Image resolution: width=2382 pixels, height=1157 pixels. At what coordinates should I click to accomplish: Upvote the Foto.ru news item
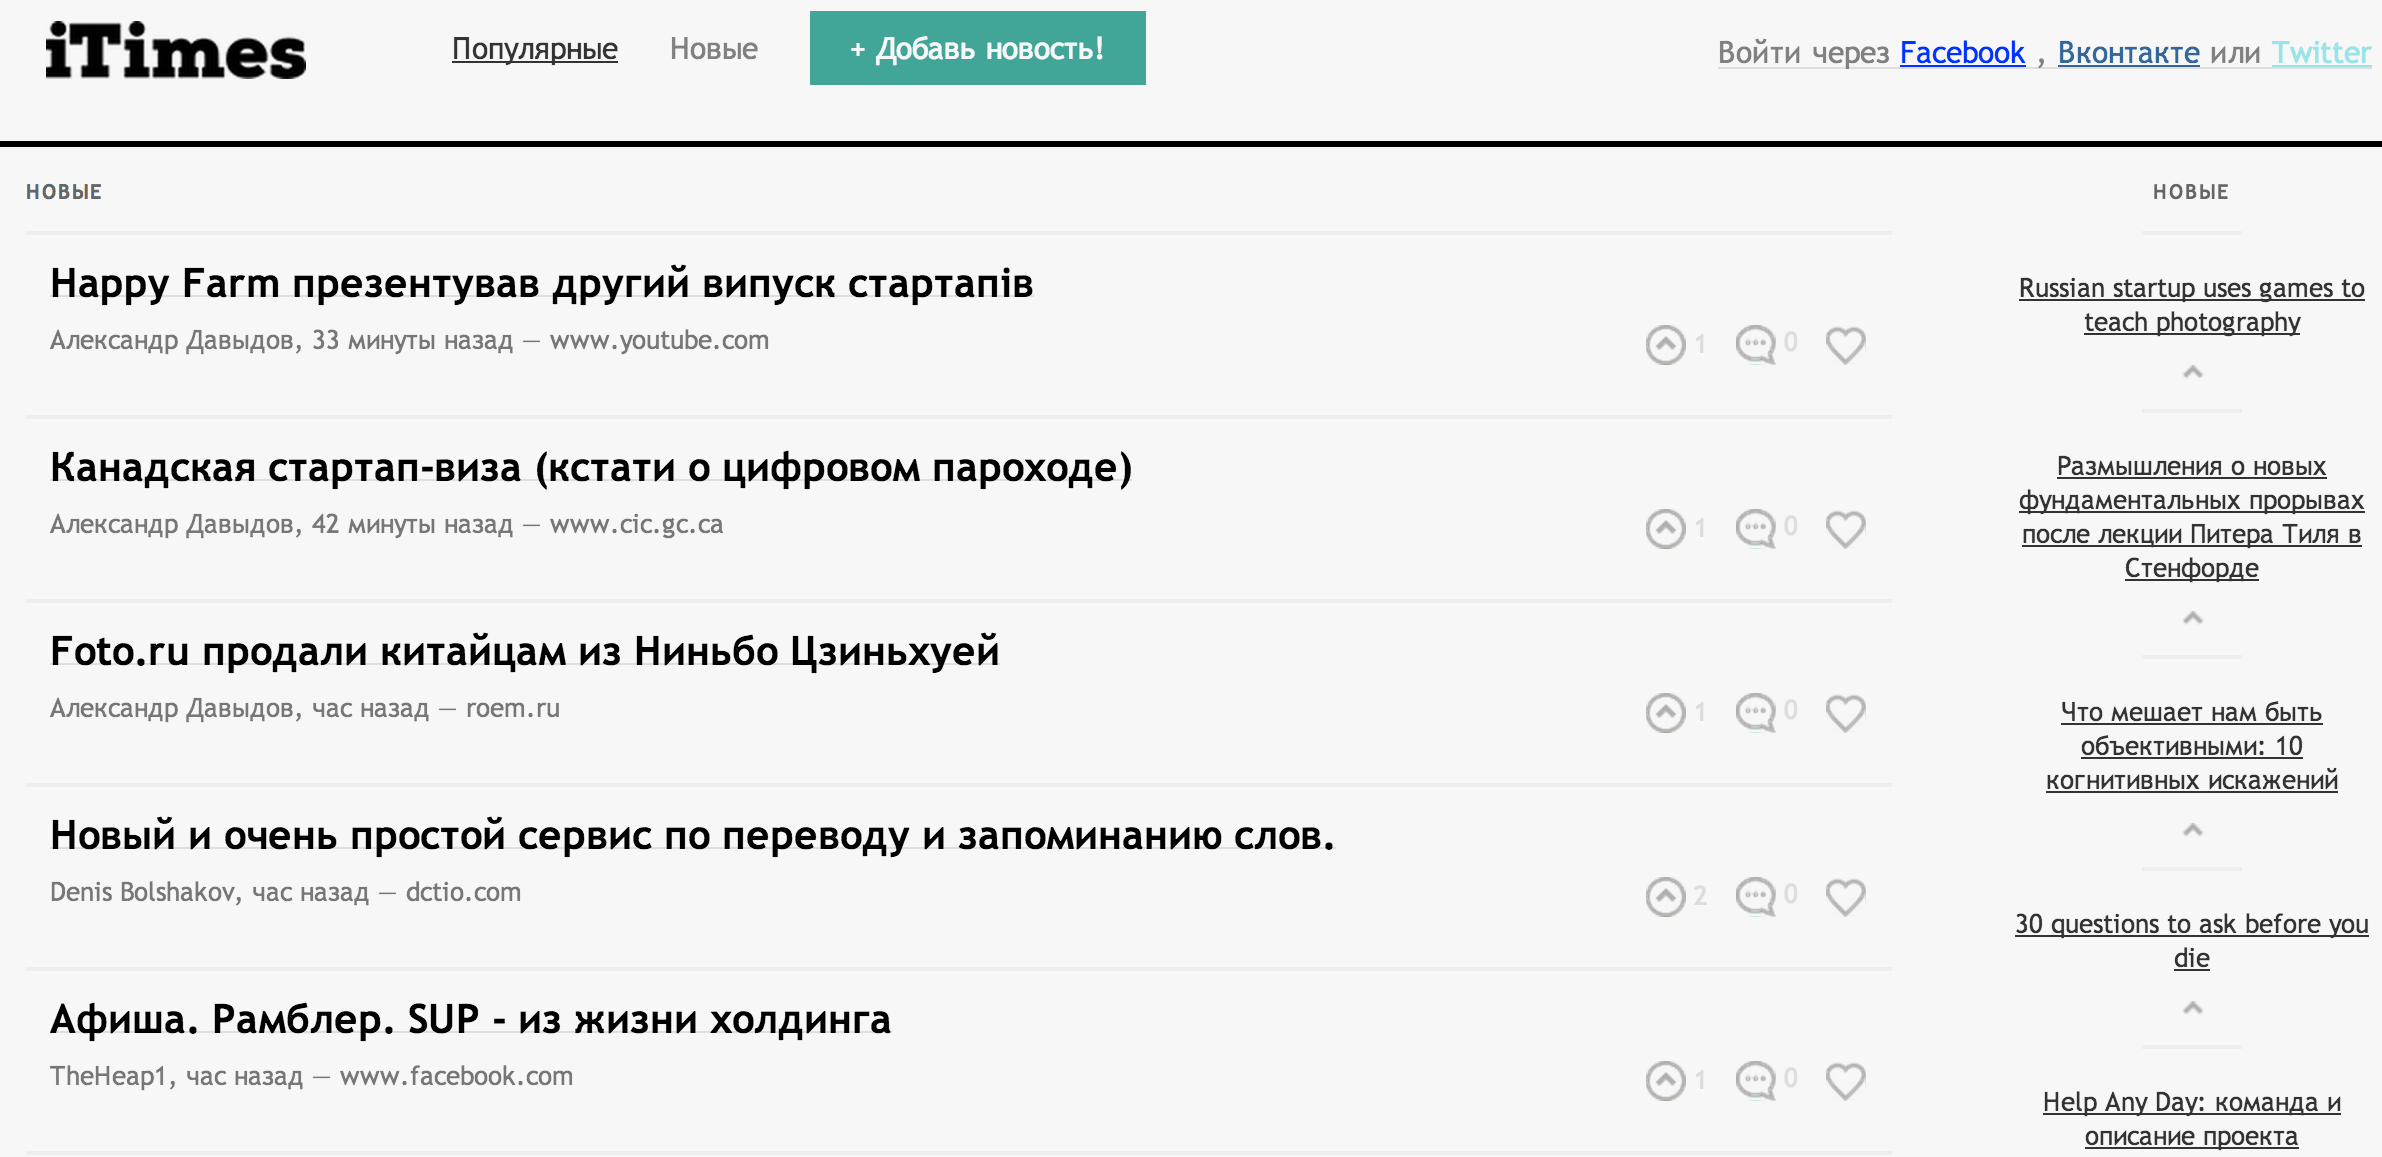[1665, 713]
